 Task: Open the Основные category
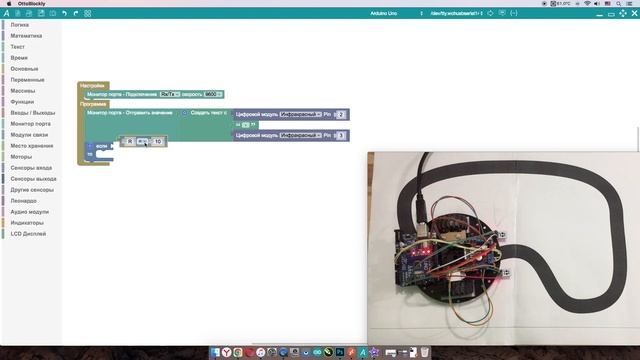point(24,69)
